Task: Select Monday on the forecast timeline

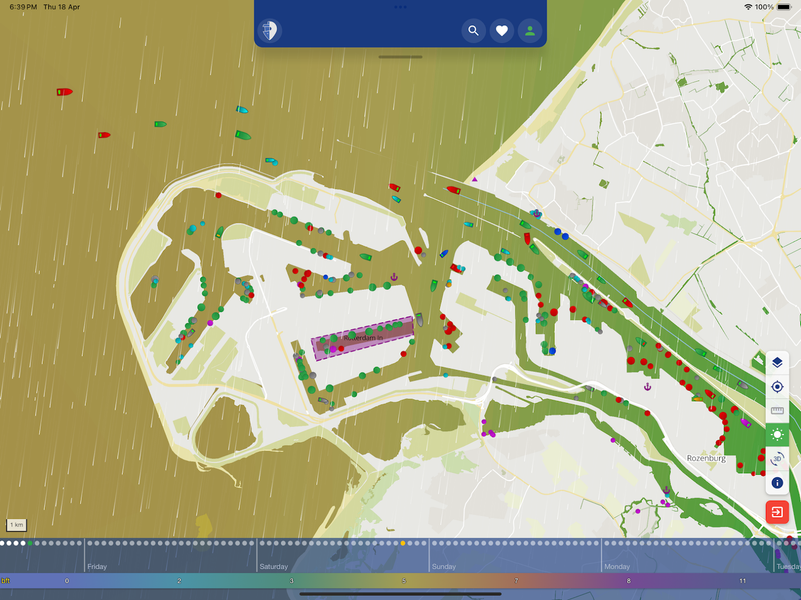Action: tap(617, 566)
